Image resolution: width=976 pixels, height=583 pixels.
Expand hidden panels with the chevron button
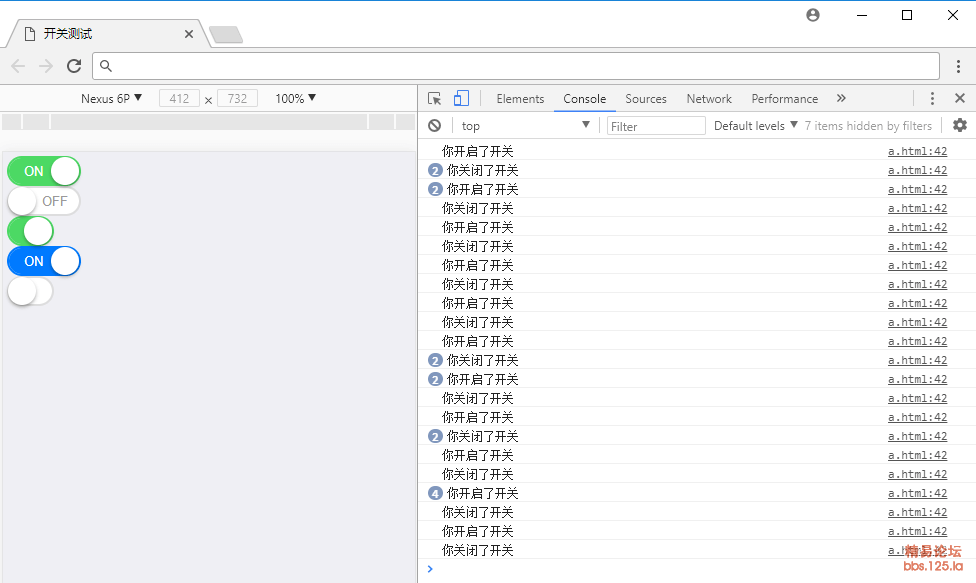pos(841,98)
